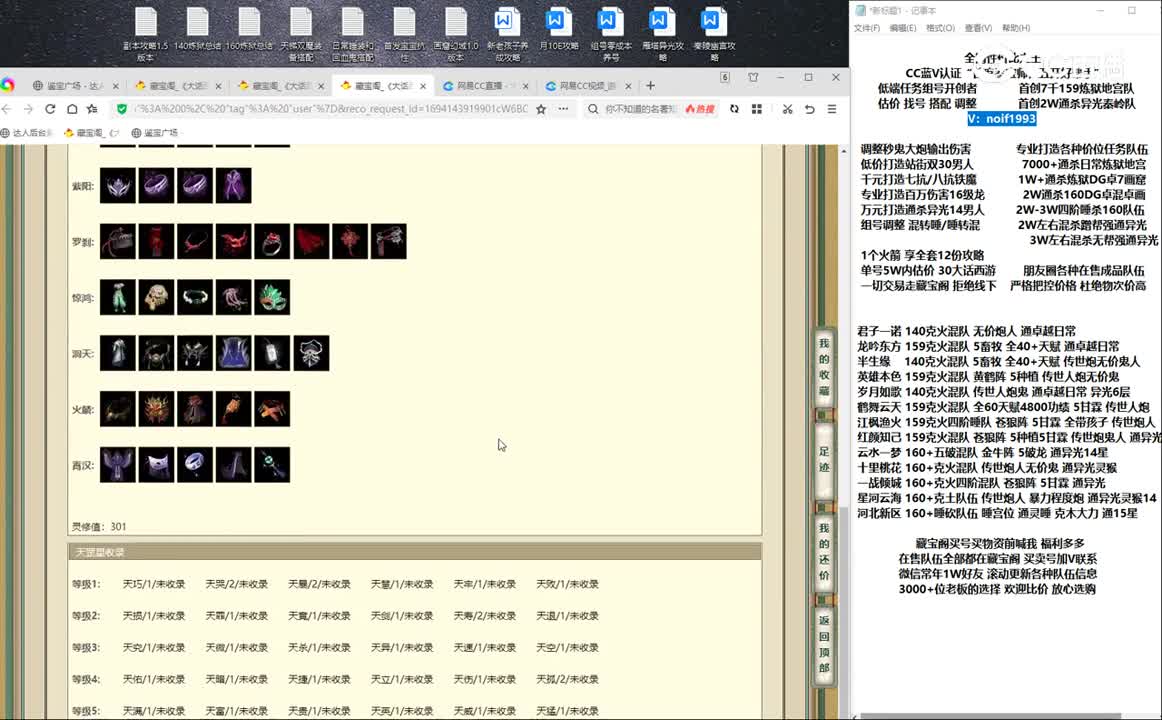Screen dimensions: 1162x720
Task: Open the browser skin shirt icon
Action: click(753, 77)
